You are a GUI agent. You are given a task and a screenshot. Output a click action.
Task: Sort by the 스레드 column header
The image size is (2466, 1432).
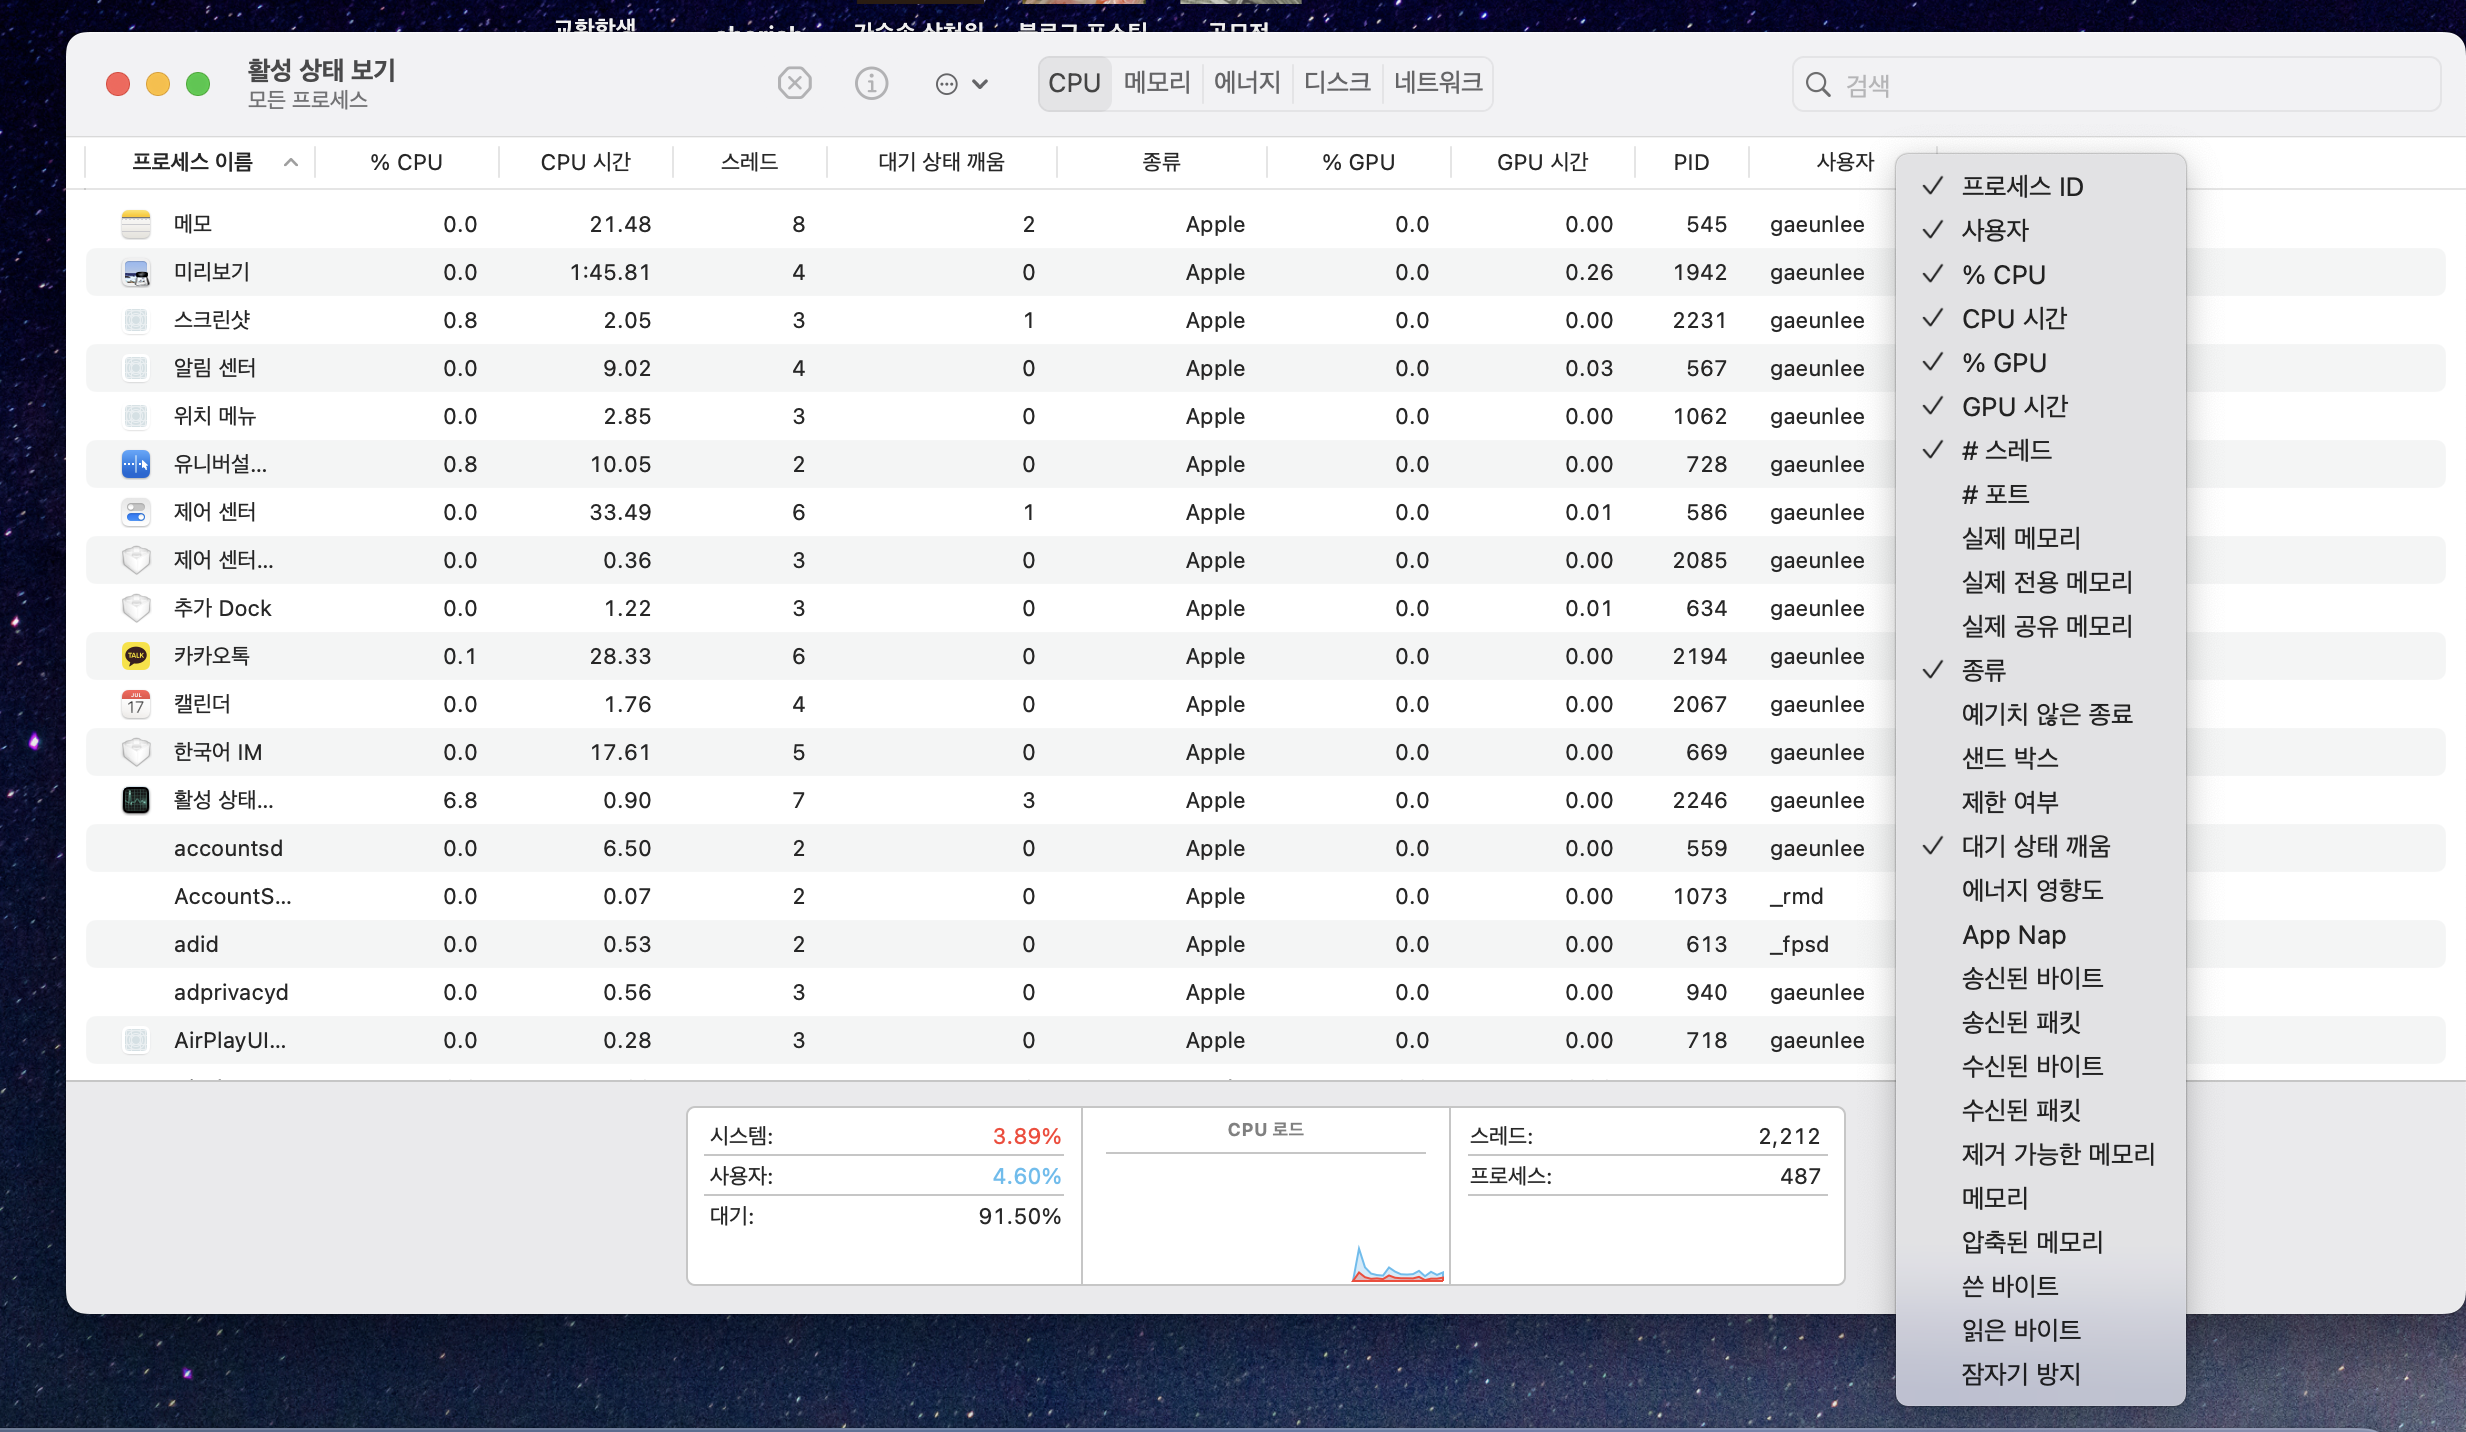coord(750,162)
